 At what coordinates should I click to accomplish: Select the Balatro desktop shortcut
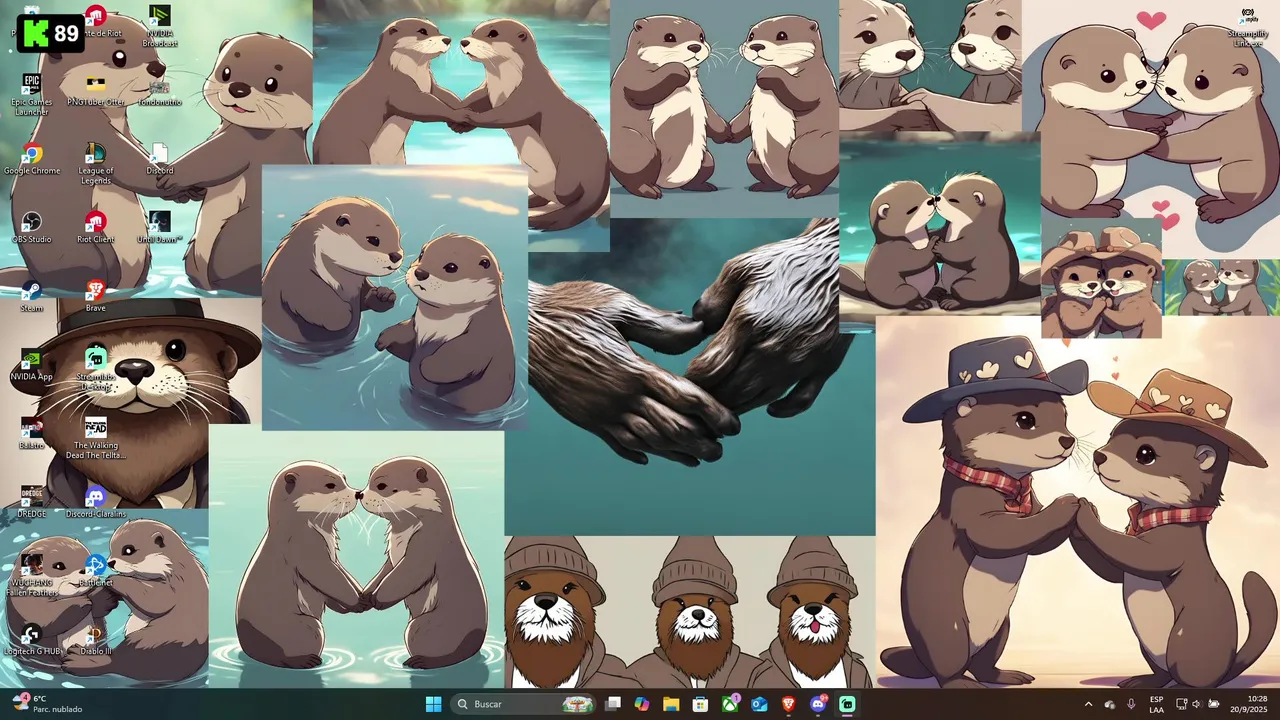[32, 434]
